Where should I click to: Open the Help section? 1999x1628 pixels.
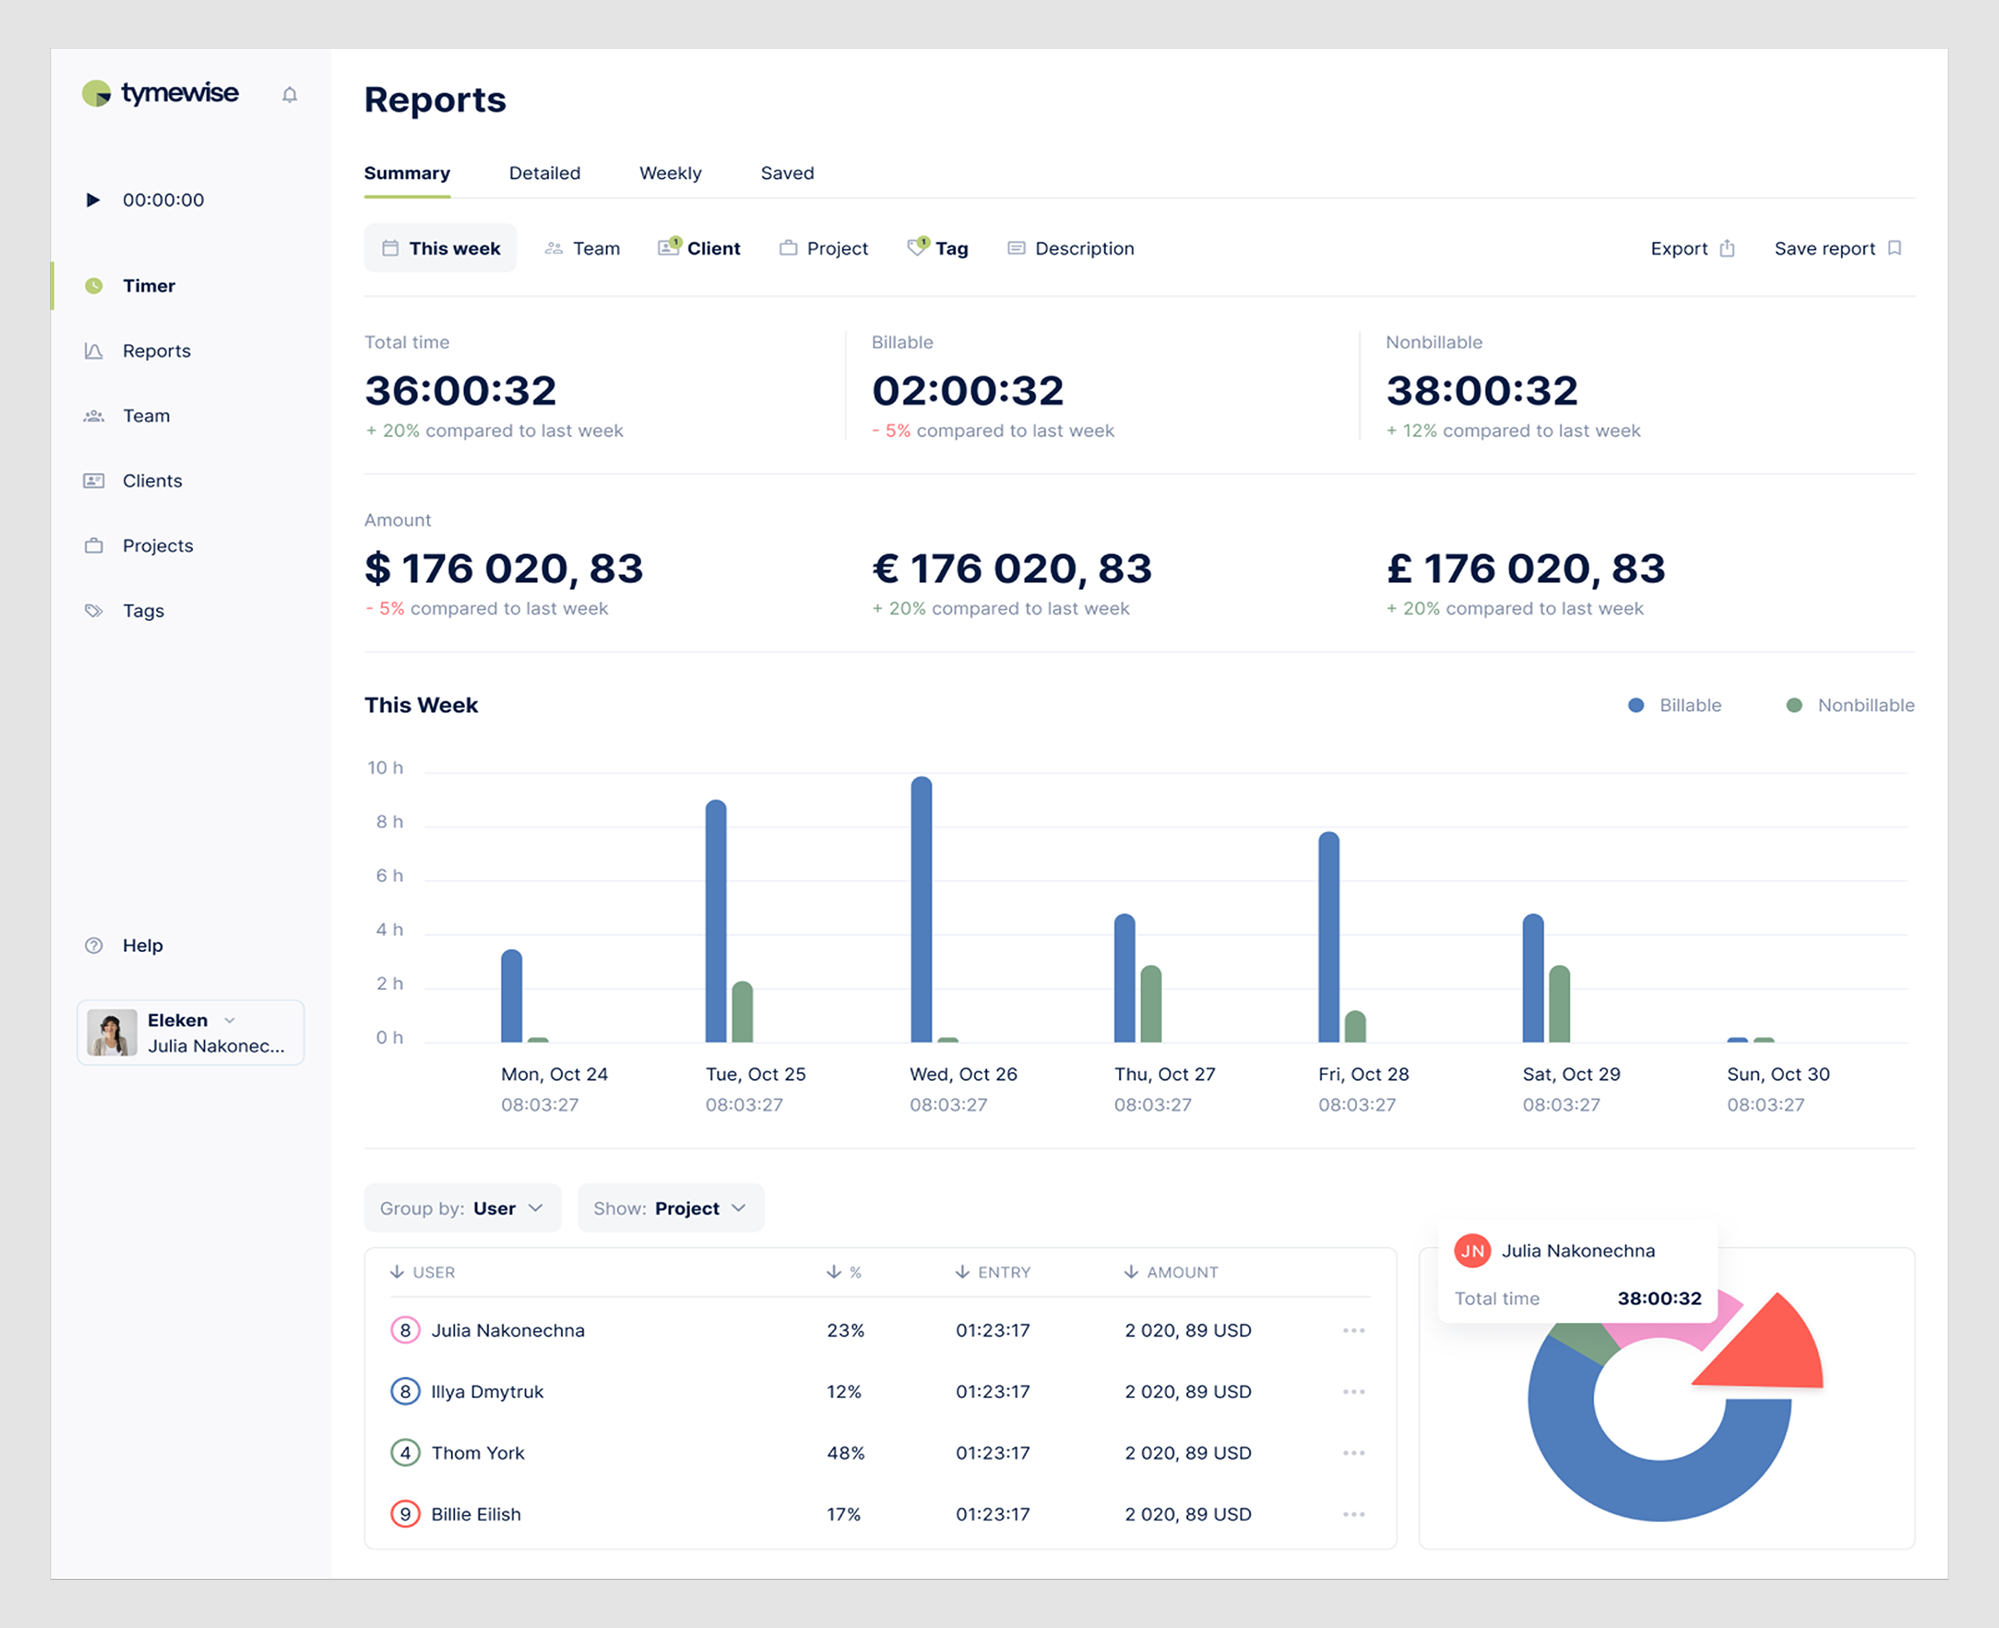[142, 946]
